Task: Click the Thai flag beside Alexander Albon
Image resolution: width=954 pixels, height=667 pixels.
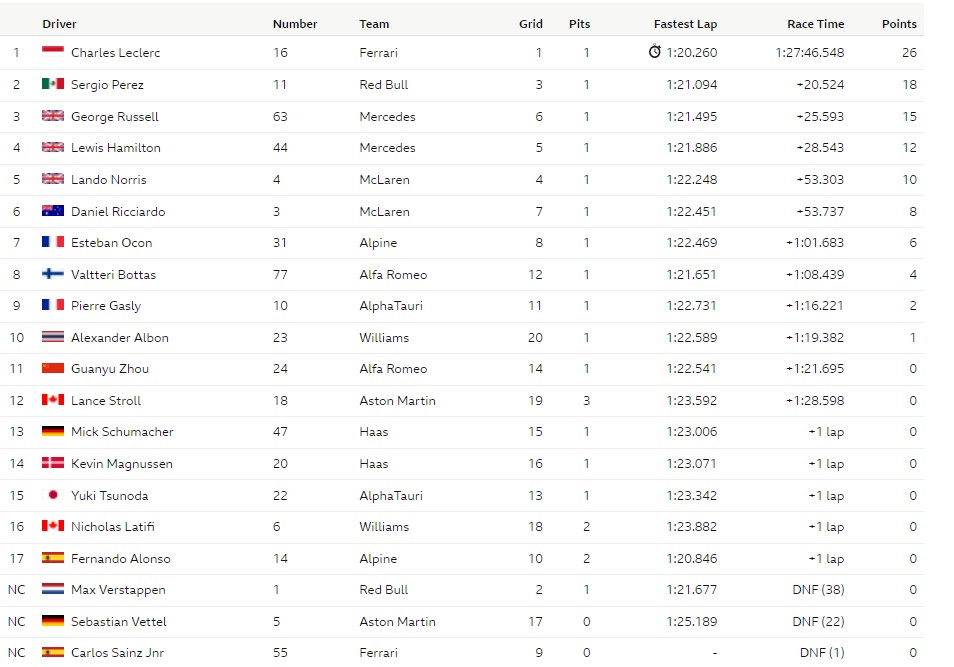Action: (53, 337)
